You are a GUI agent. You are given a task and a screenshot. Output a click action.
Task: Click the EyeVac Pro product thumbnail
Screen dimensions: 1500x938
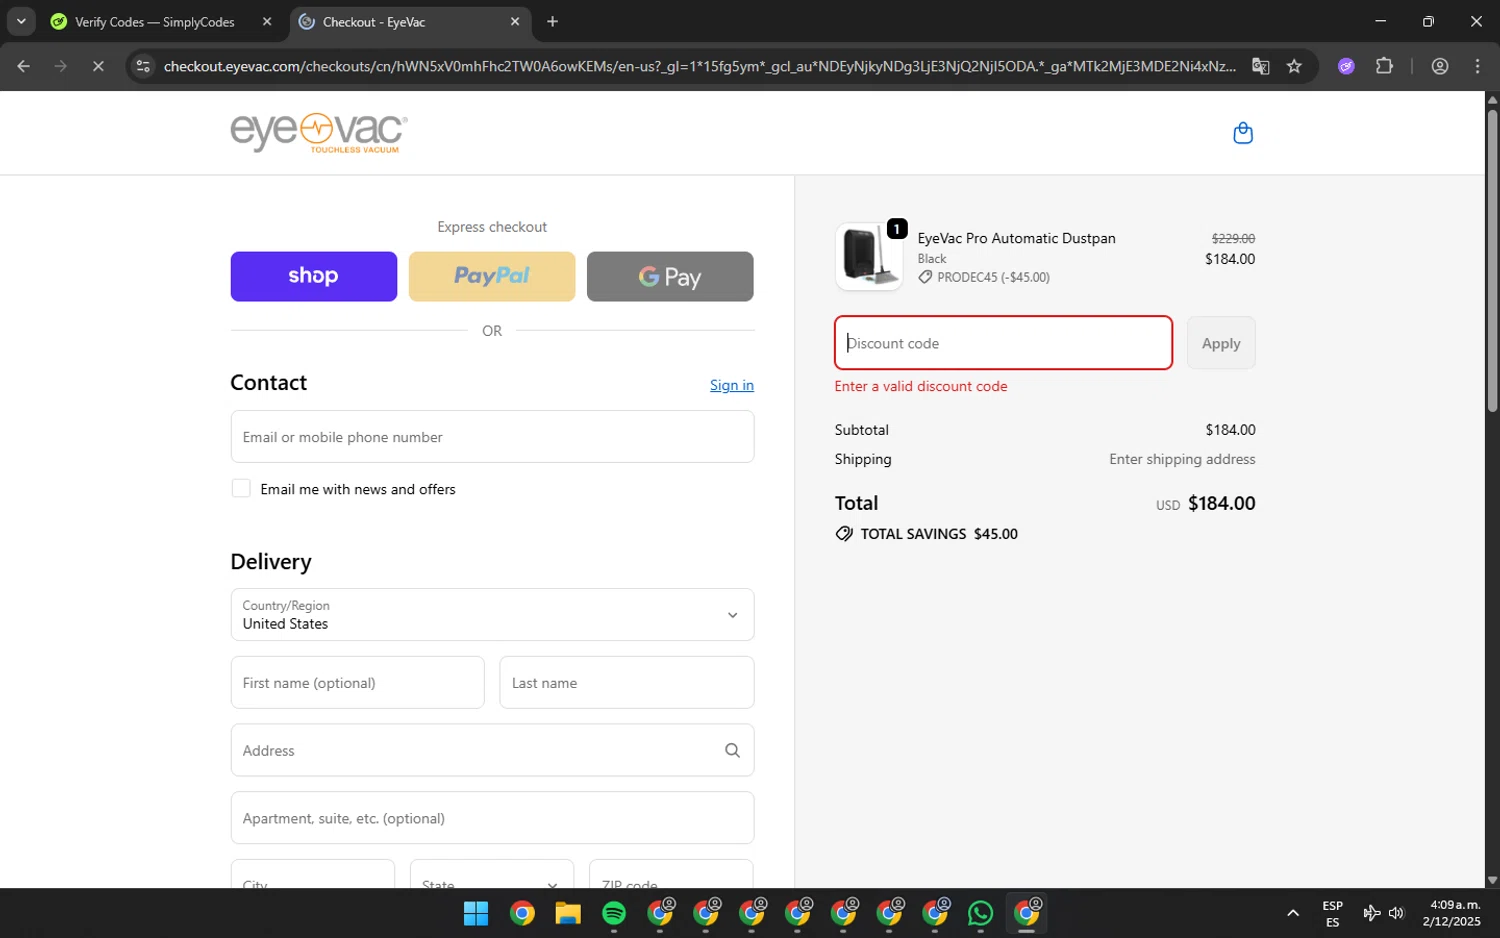tap(868, 257)
